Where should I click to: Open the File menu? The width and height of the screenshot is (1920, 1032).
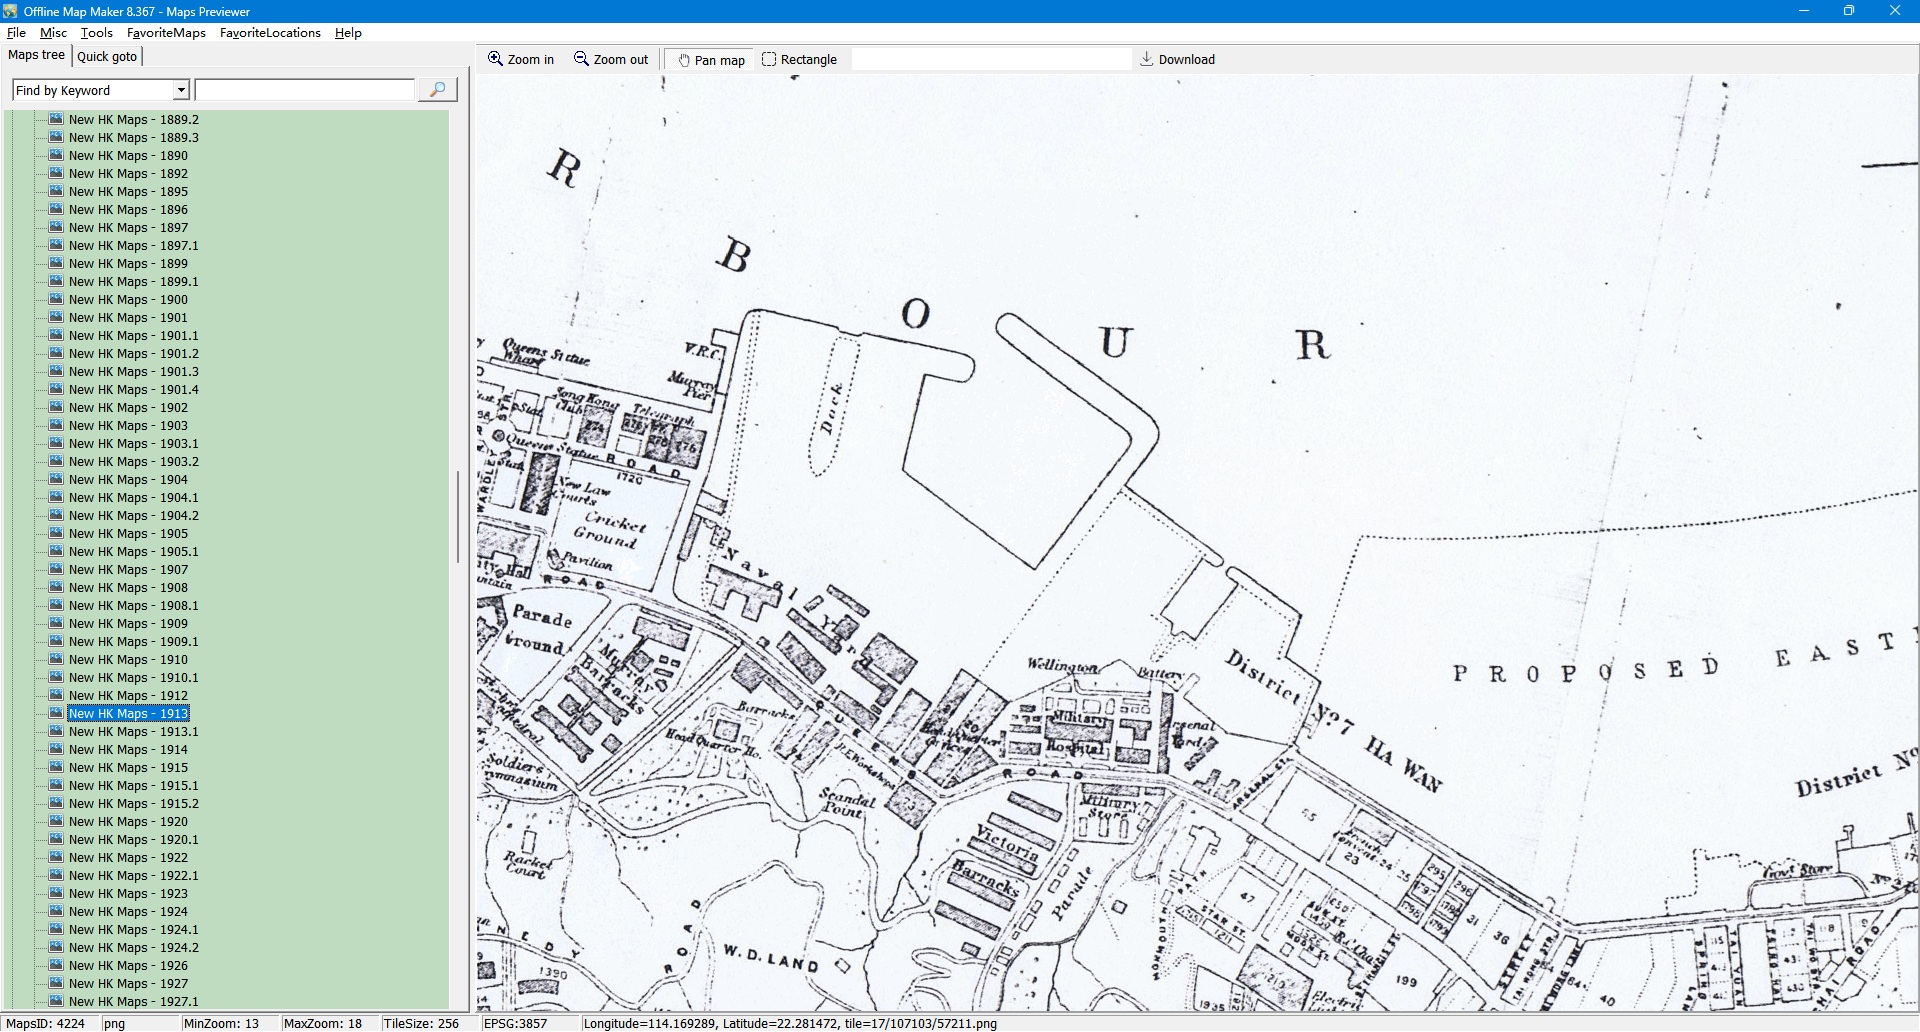click(16, 33)
